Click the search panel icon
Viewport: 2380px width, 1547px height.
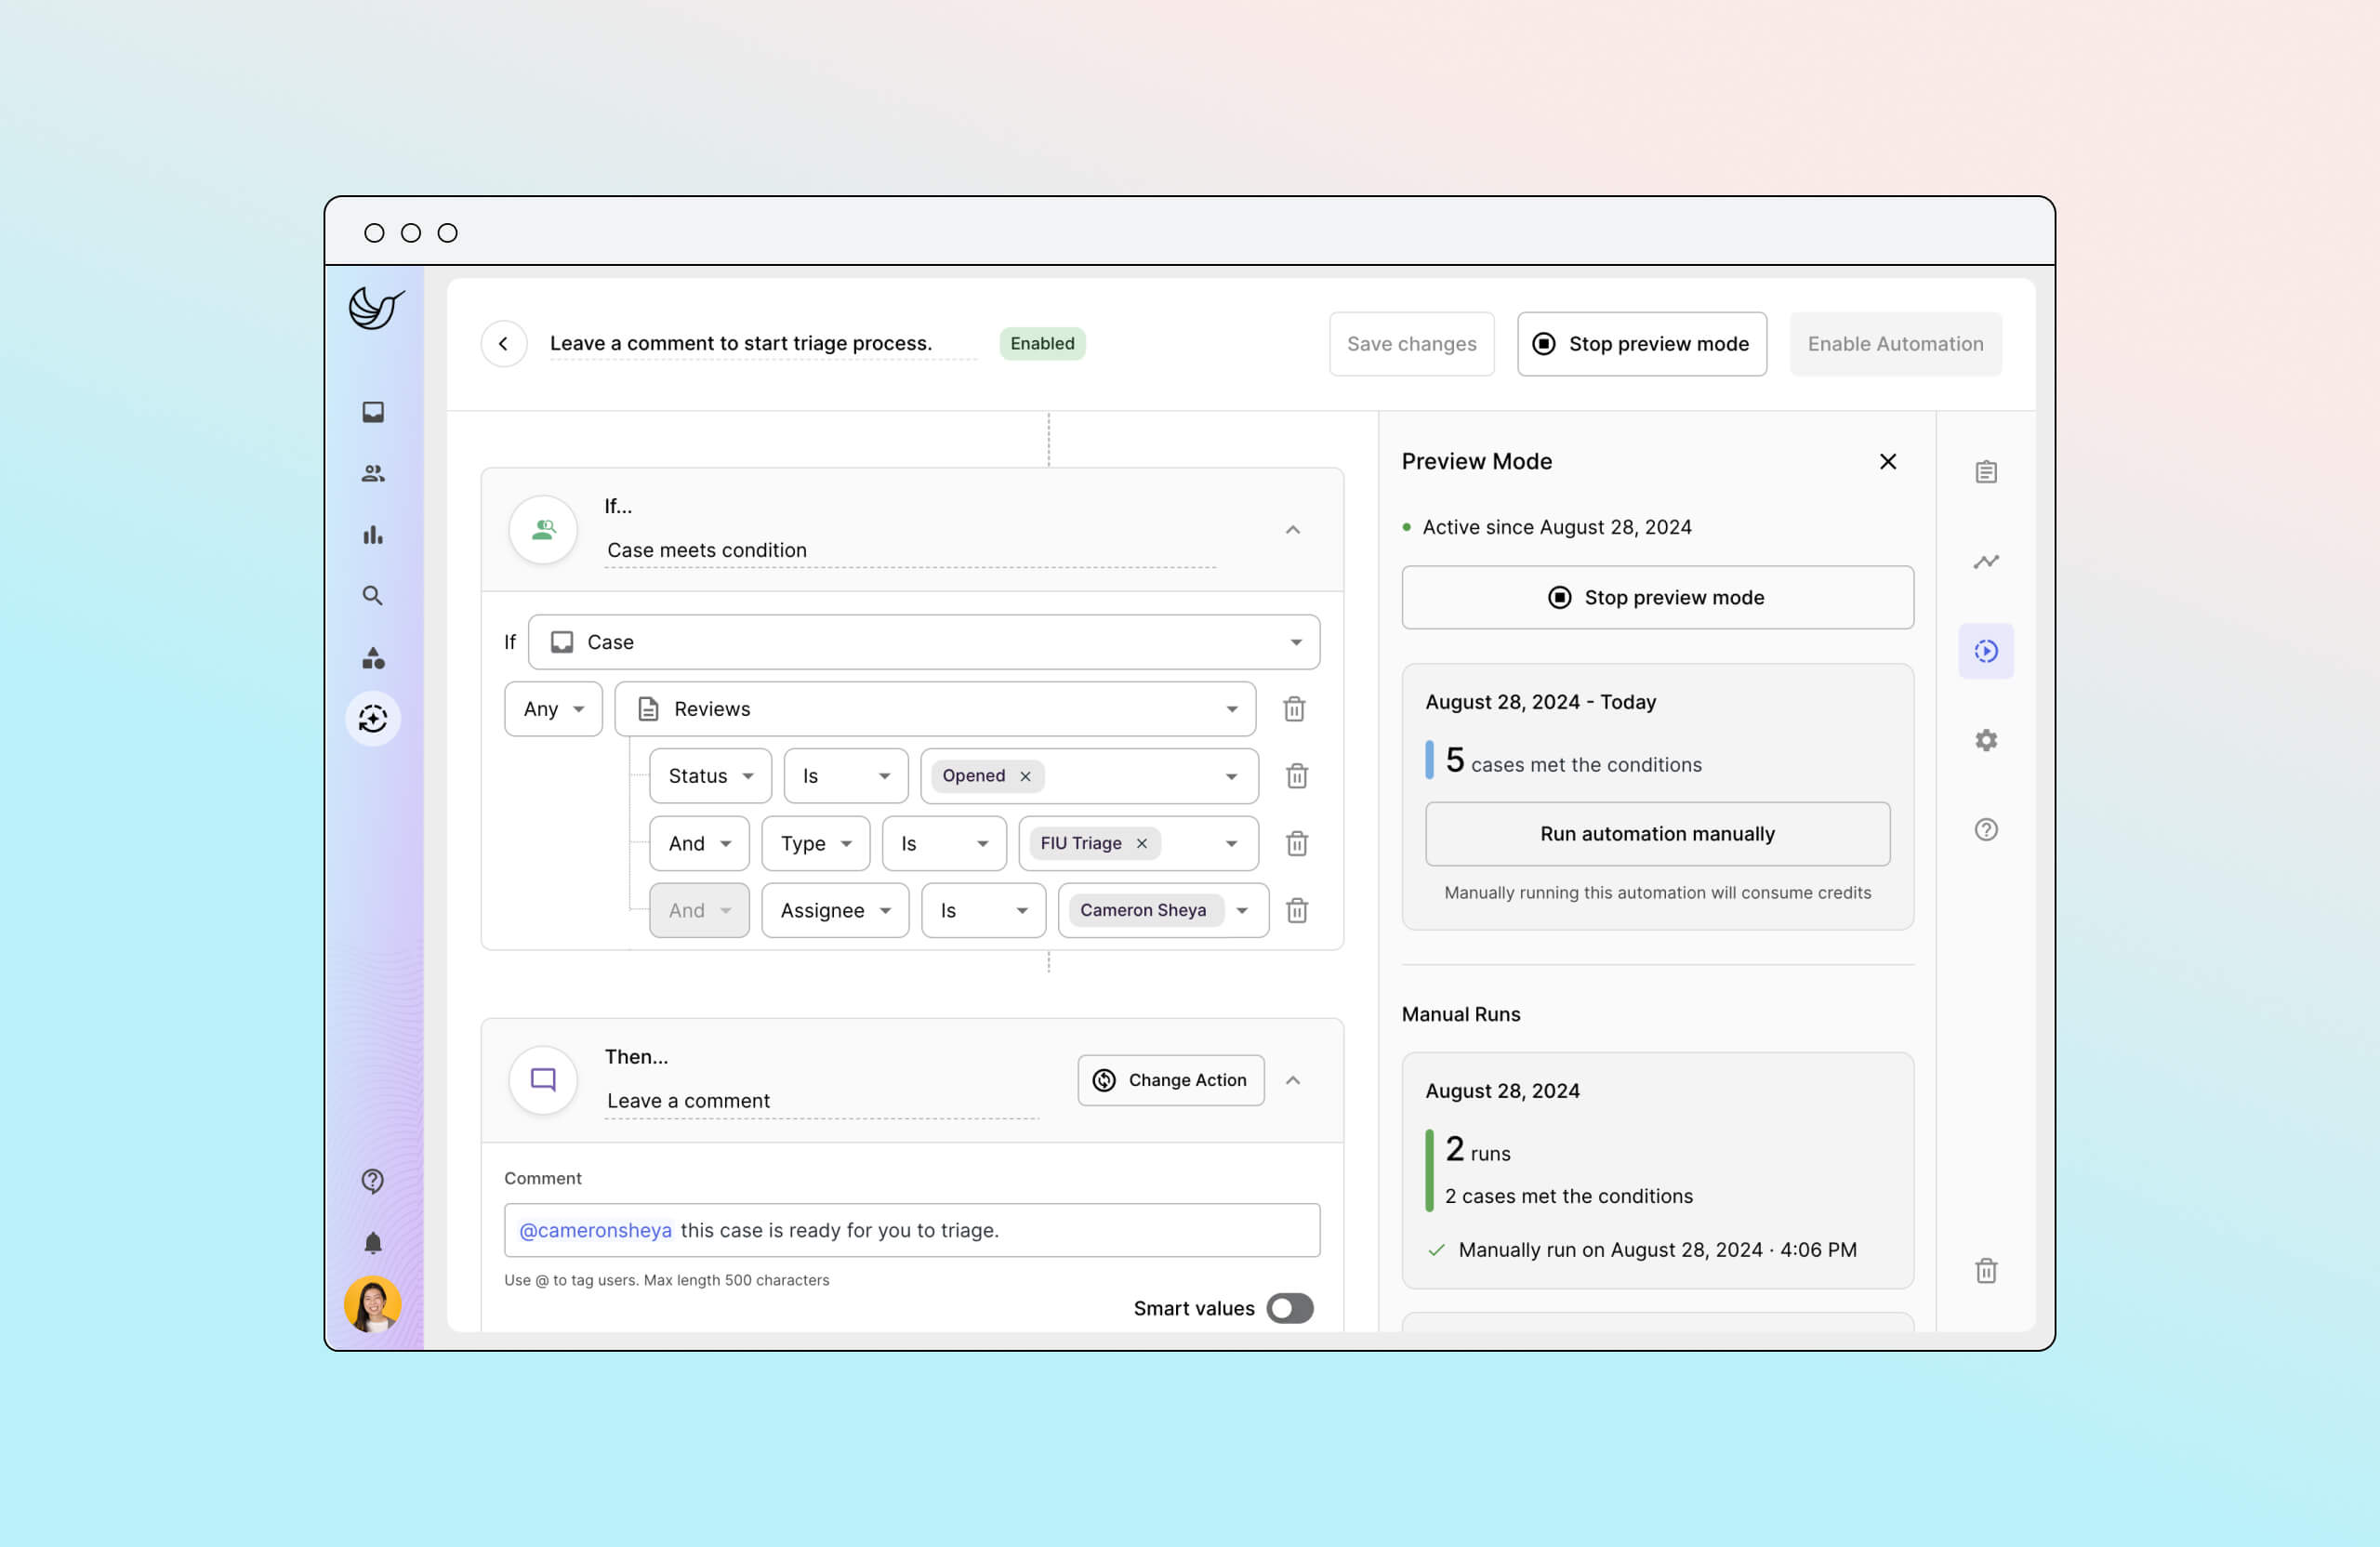(373, 595)
